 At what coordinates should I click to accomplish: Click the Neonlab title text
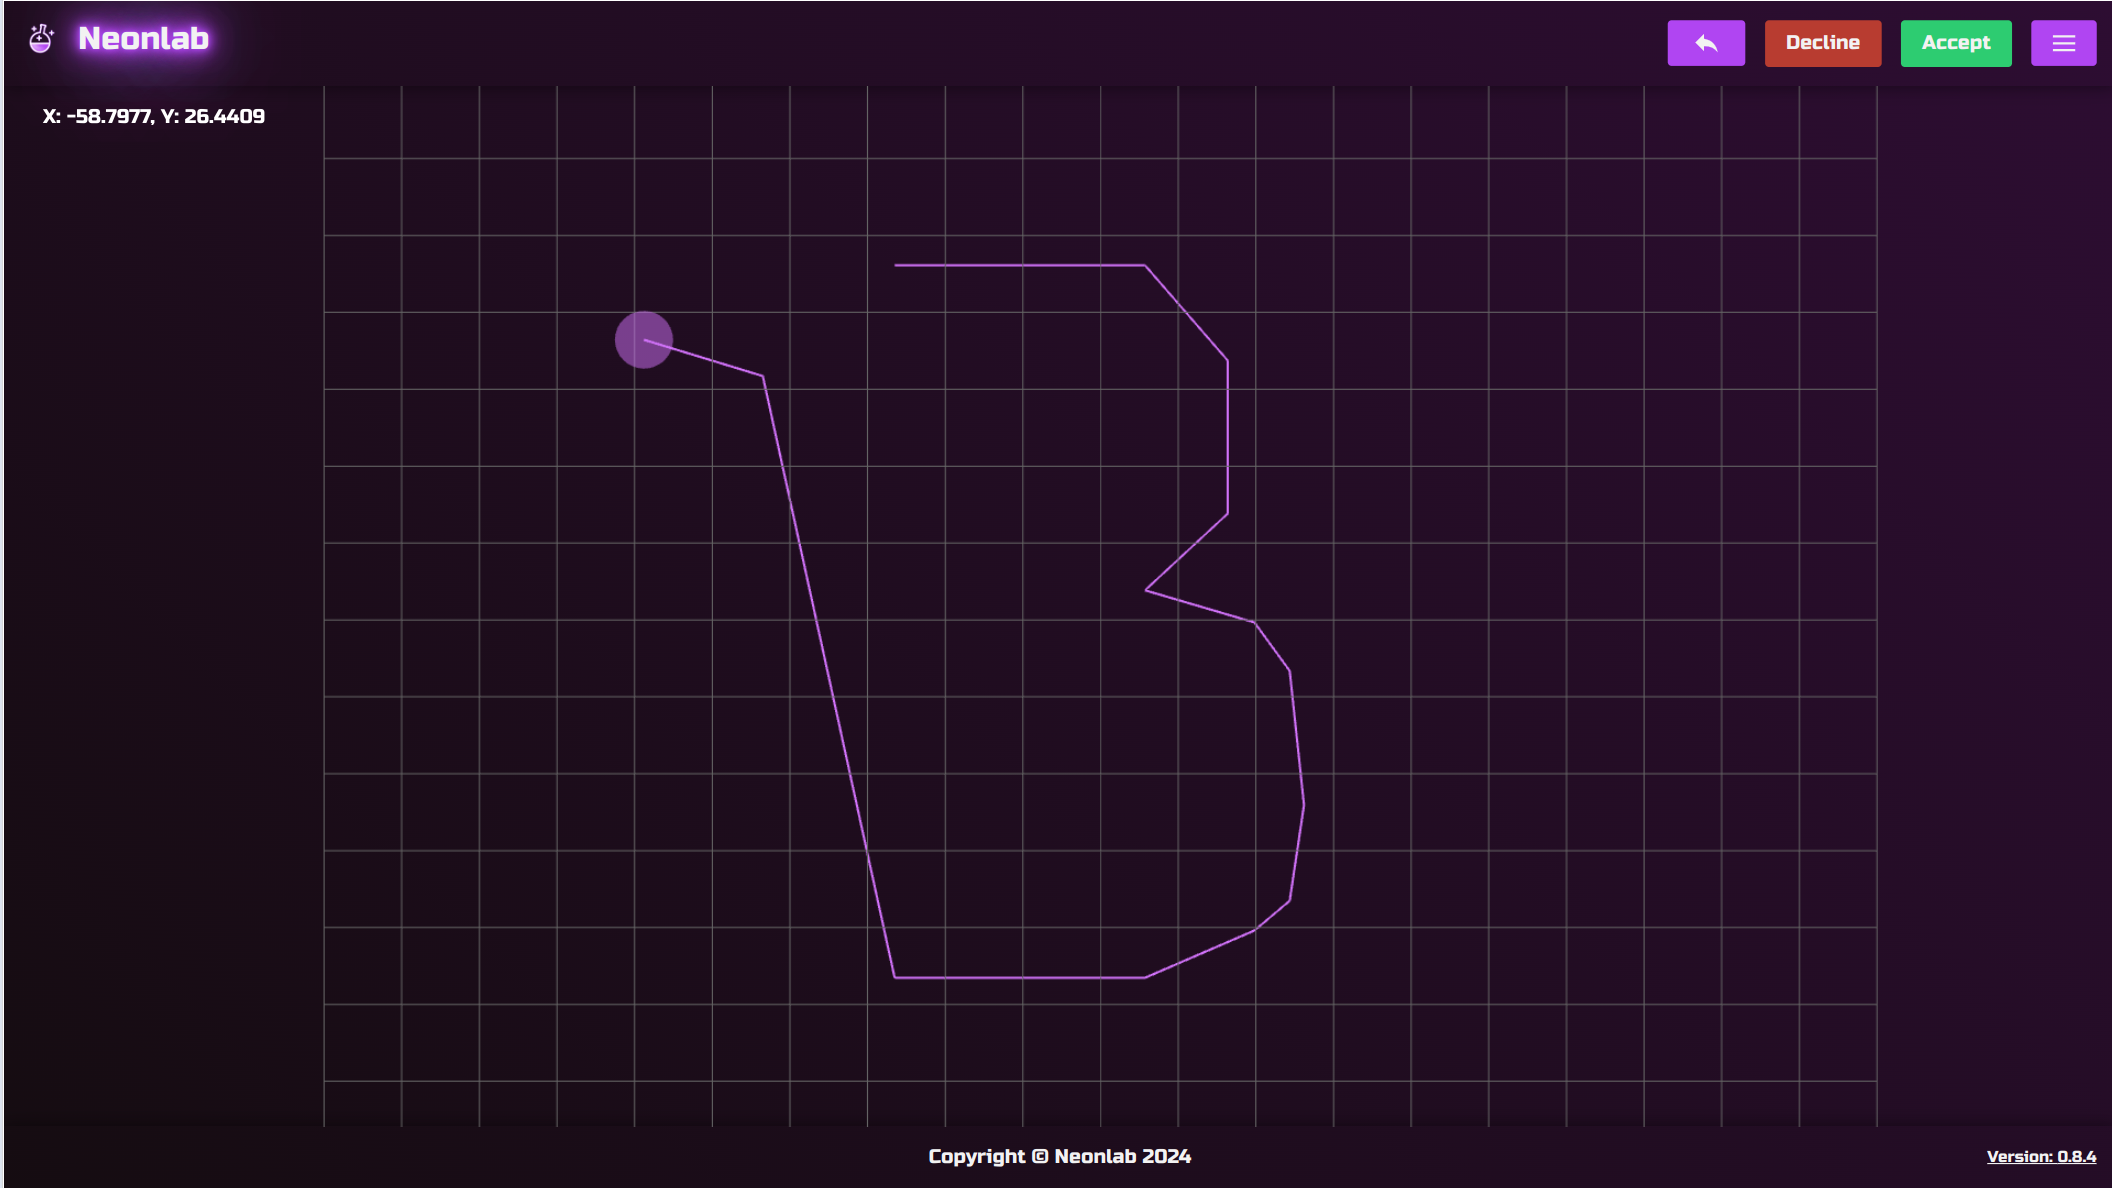pos(143,39)
